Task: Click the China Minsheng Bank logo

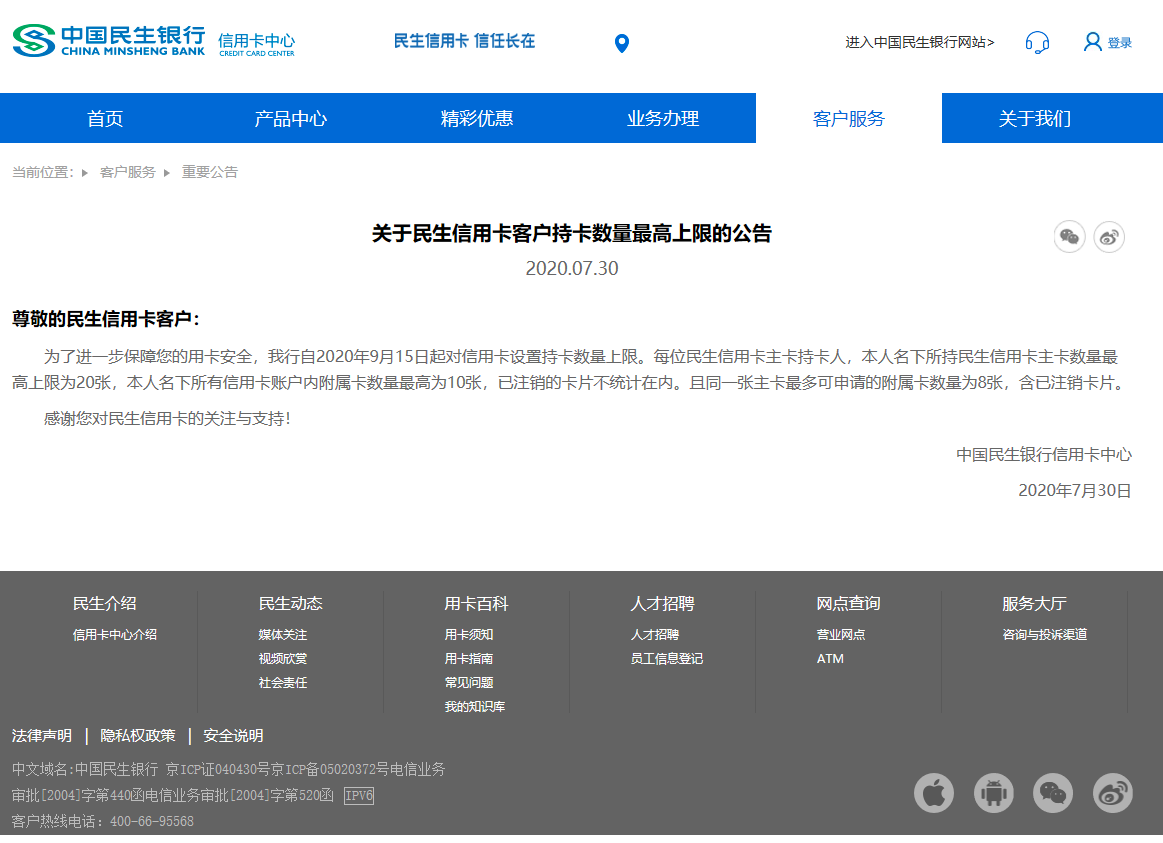Action: tap(109, 41)
